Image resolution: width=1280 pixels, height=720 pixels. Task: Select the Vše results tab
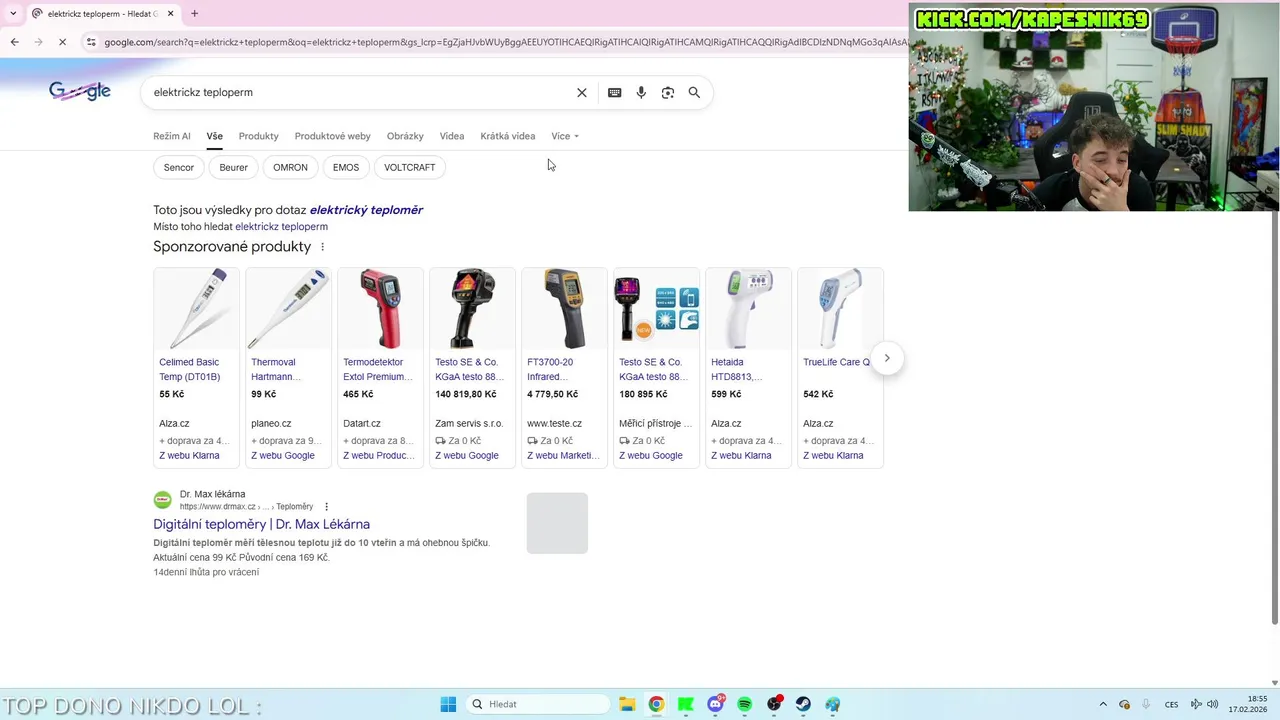click(x=215, y=136)
